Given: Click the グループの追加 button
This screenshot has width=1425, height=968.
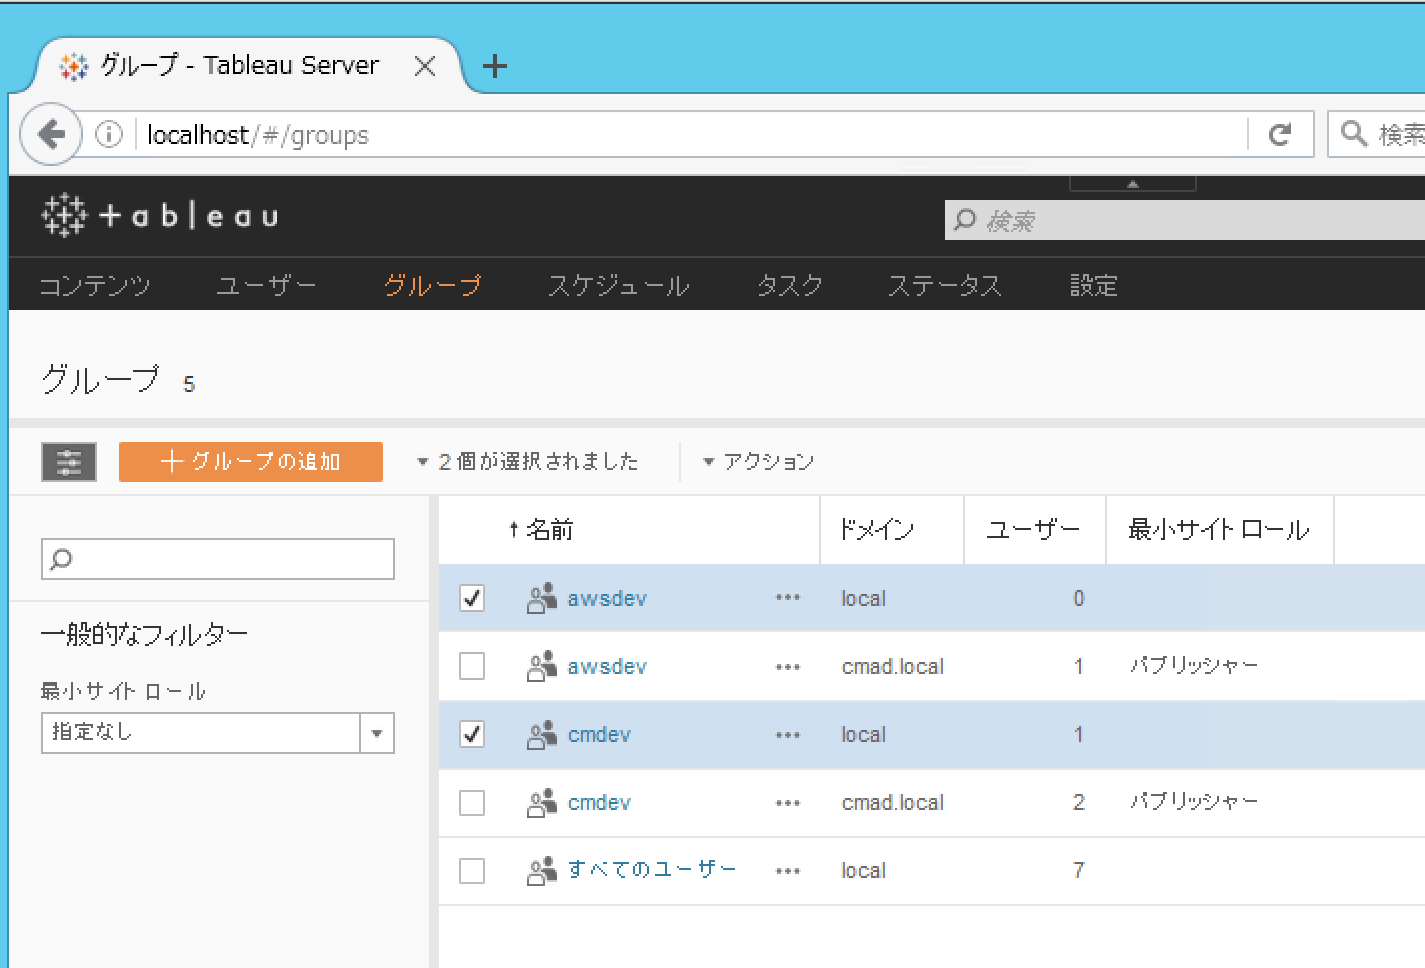Looking at the screenshot, I should click(x=250, y=462).
